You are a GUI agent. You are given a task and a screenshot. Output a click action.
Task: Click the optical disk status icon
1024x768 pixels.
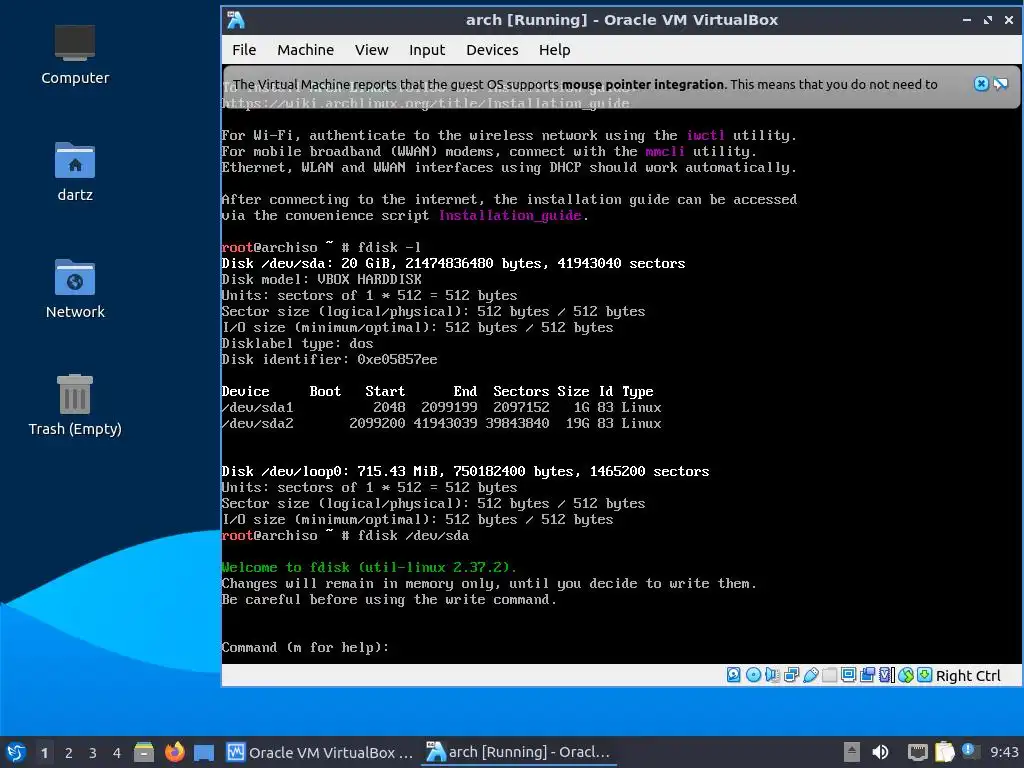(753, 675)
